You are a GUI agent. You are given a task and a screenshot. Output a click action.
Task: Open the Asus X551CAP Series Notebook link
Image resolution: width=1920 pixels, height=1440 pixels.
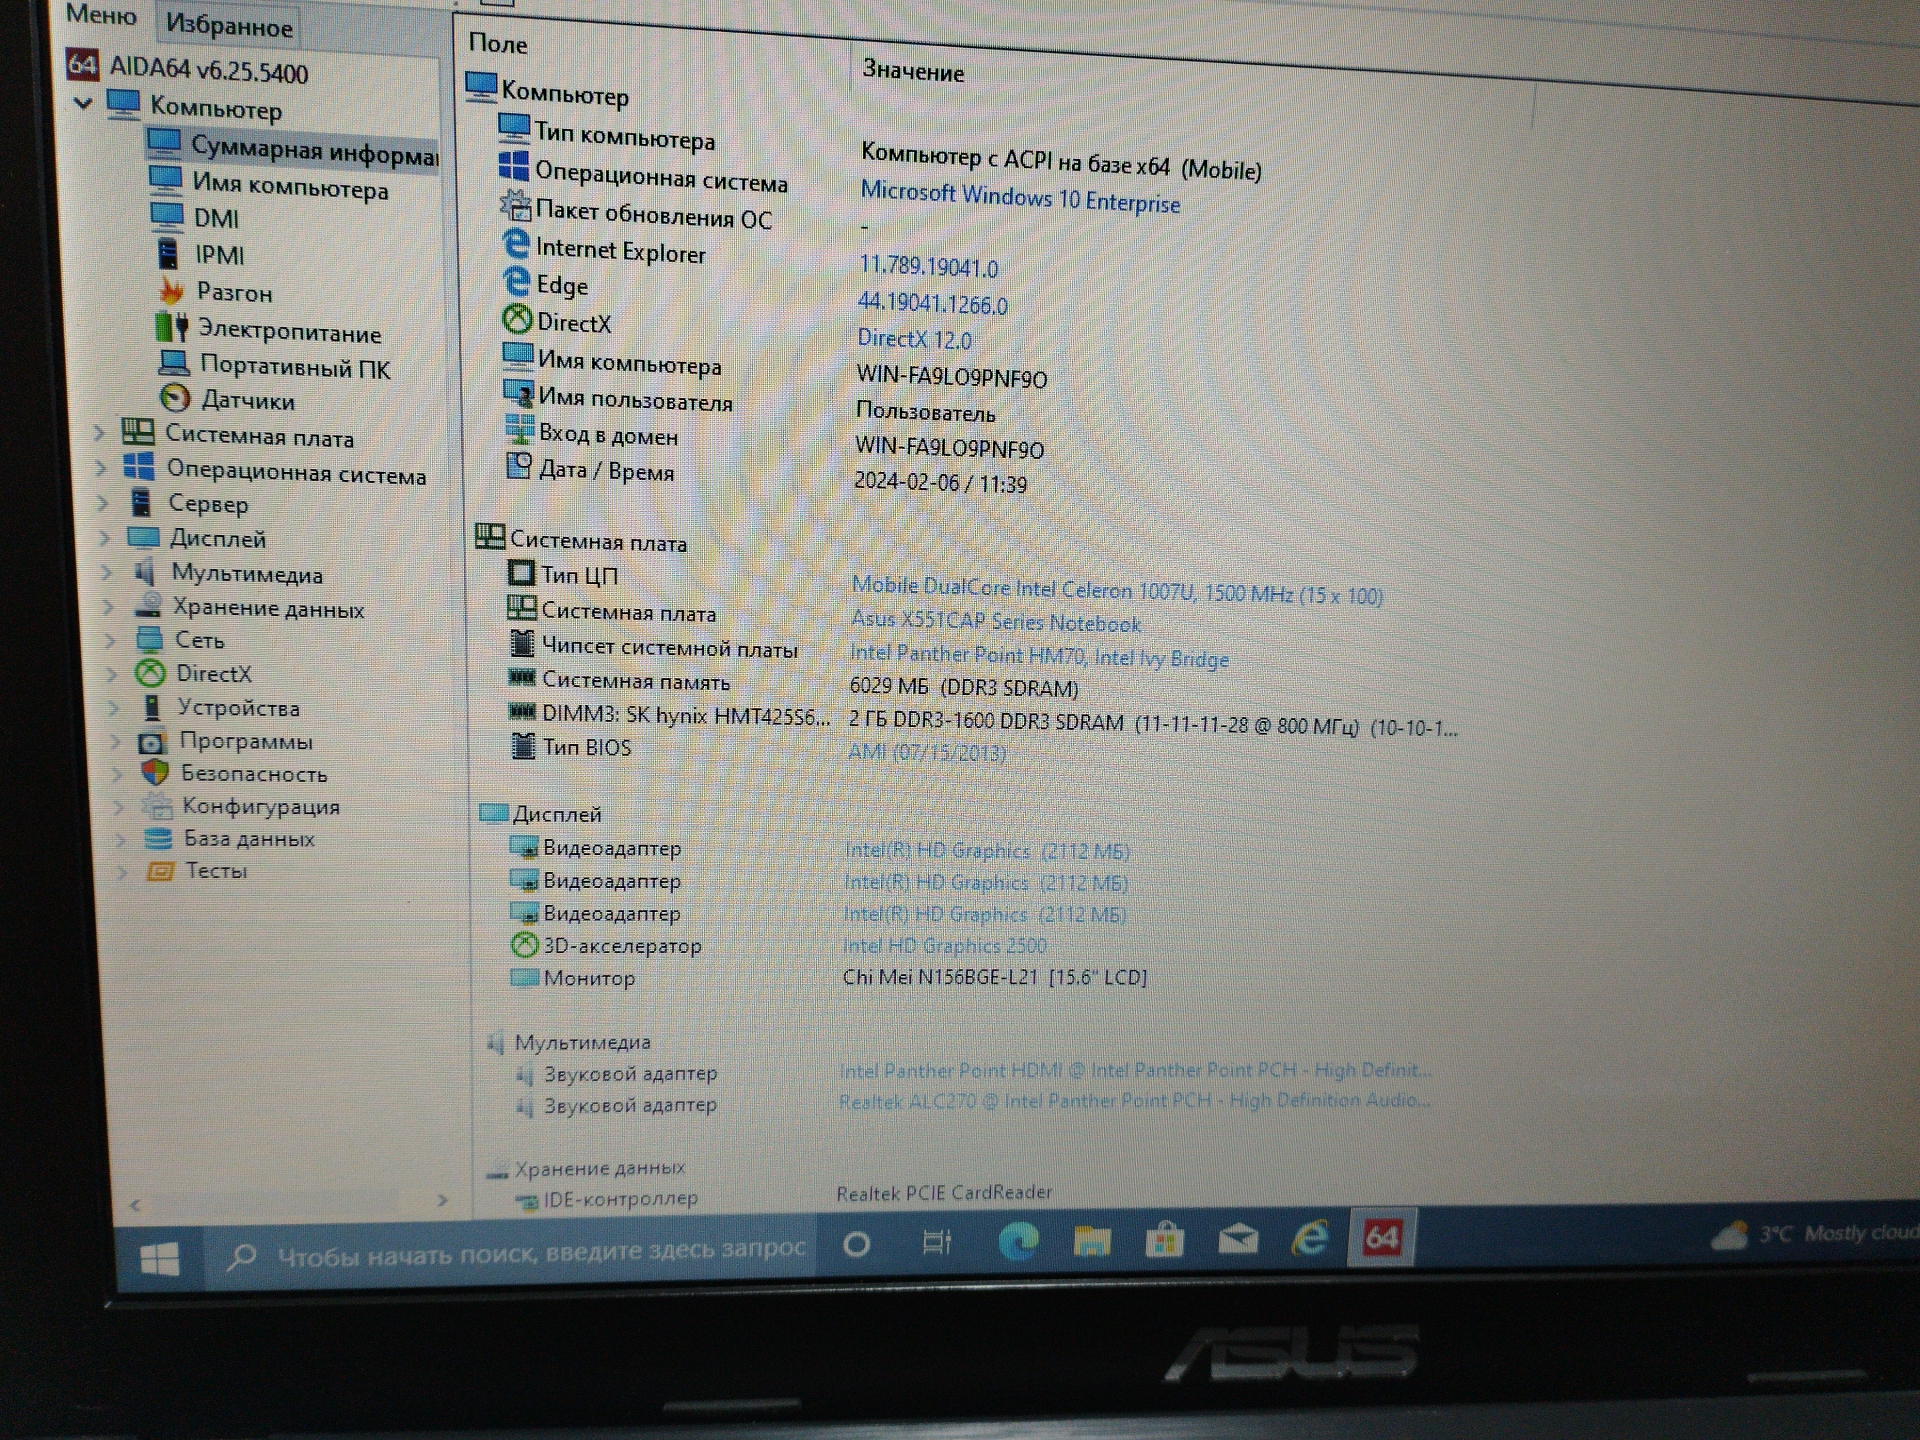(x=996, y=622)
